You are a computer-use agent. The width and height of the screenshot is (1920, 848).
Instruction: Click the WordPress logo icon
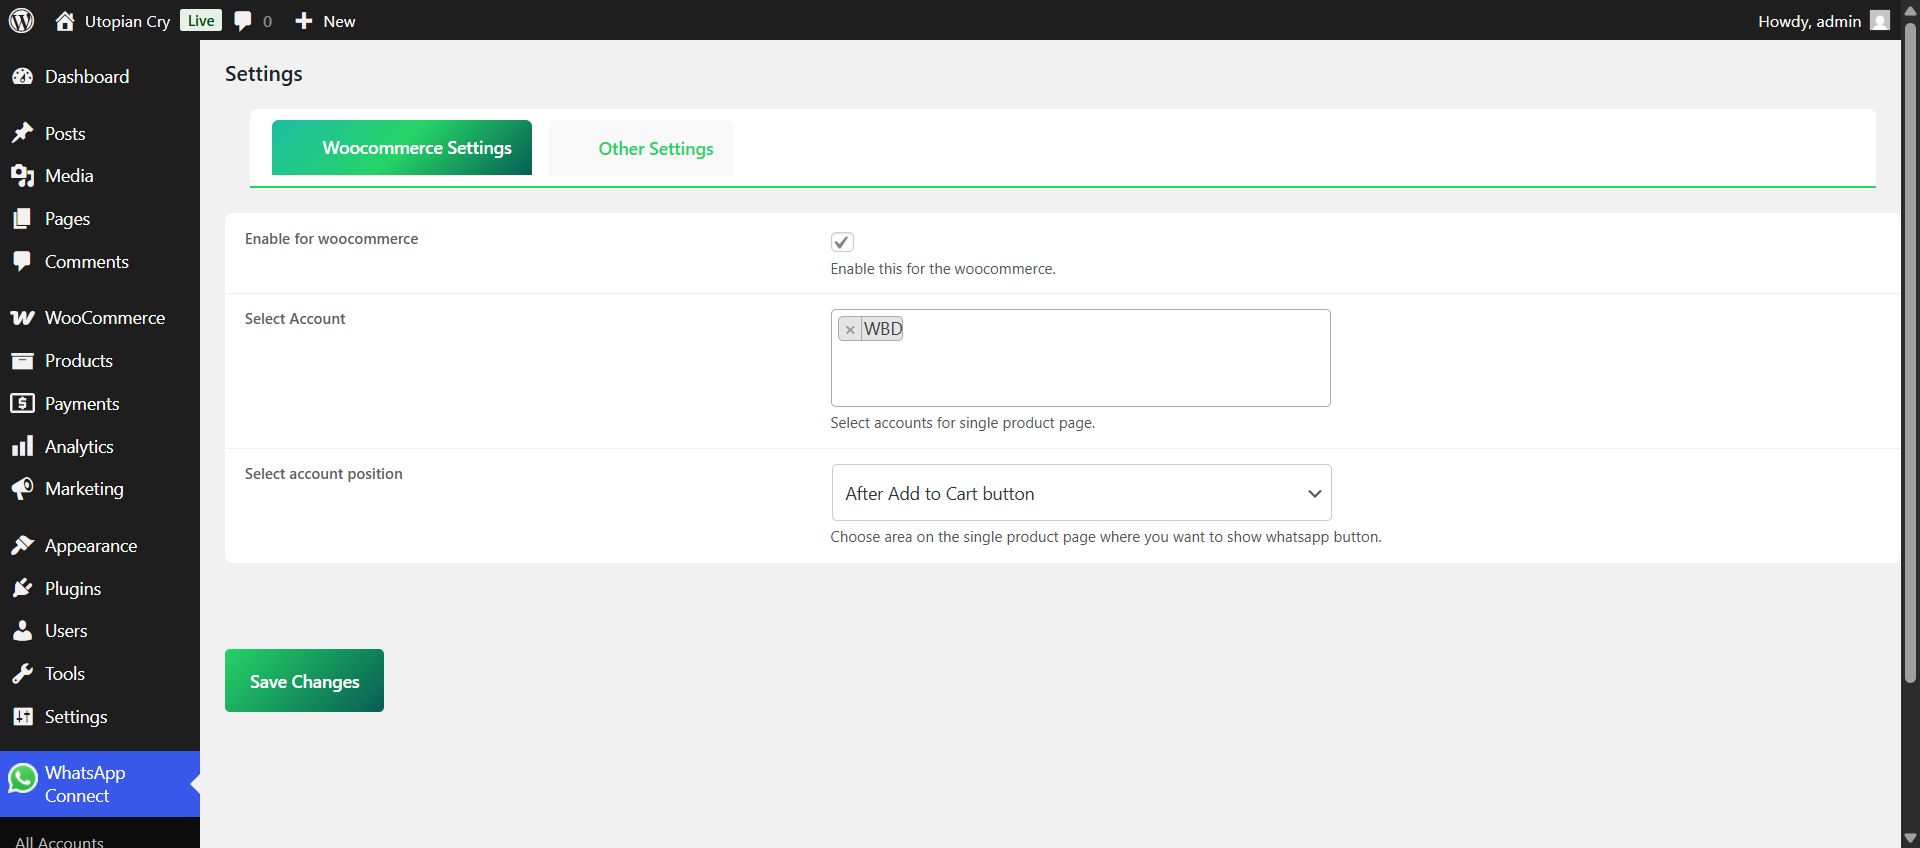21,20
